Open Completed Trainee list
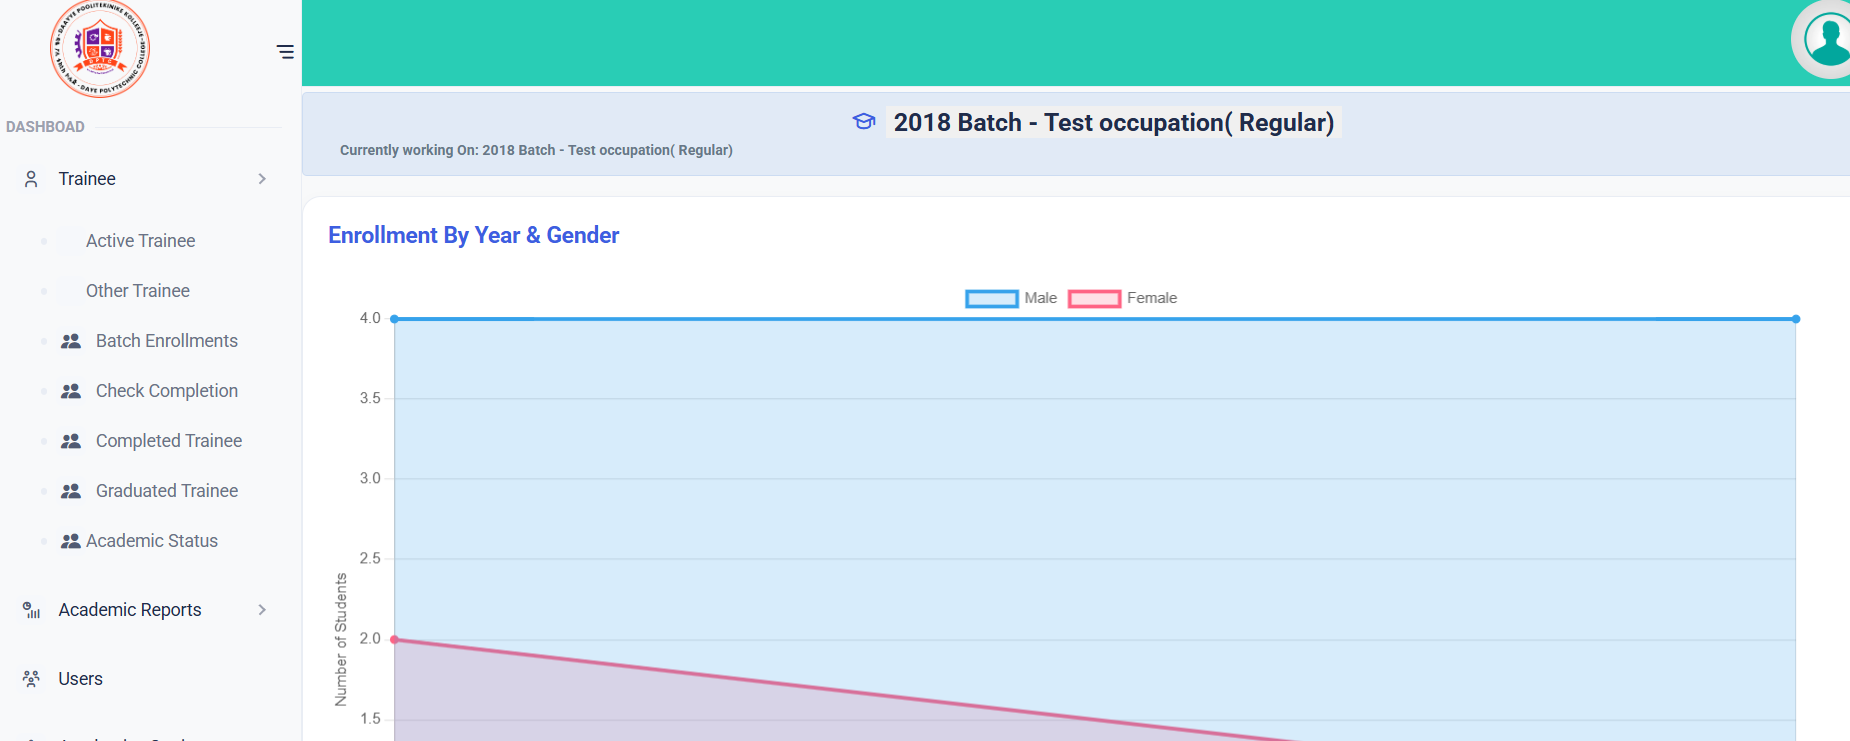This screenshot has height=741, width=1850. 168,441
